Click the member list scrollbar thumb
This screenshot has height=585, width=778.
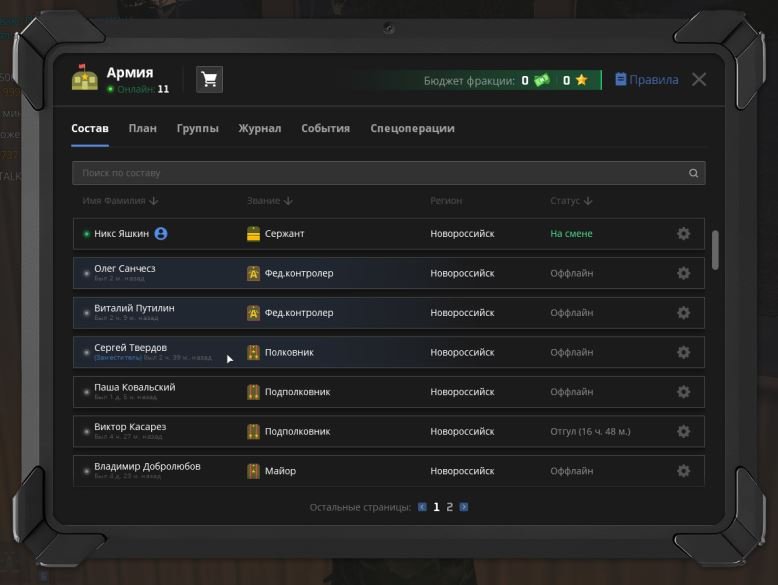click(715, 250)
